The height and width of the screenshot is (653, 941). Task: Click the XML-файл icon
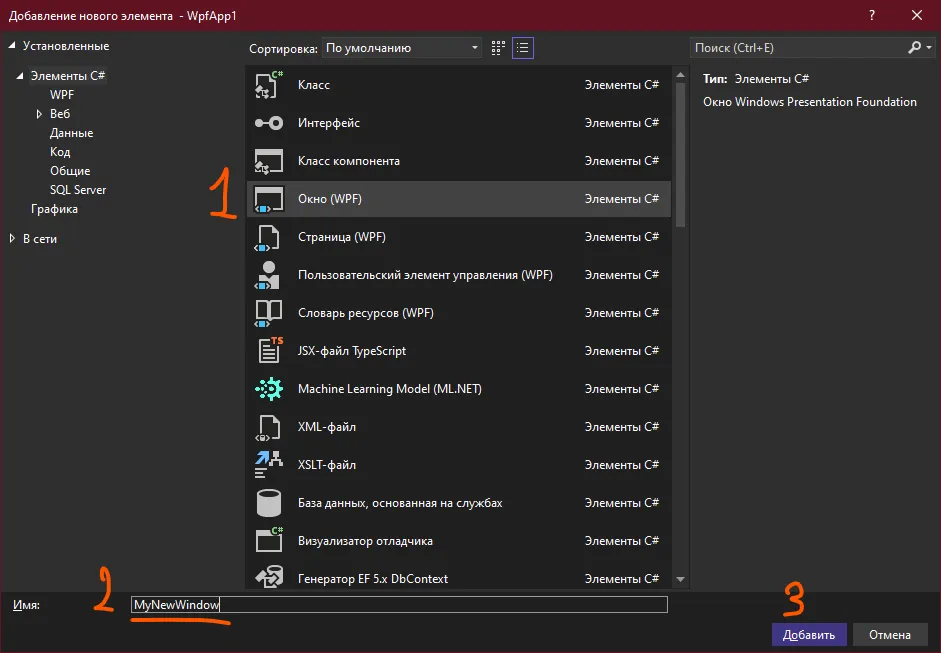point(268,427)
